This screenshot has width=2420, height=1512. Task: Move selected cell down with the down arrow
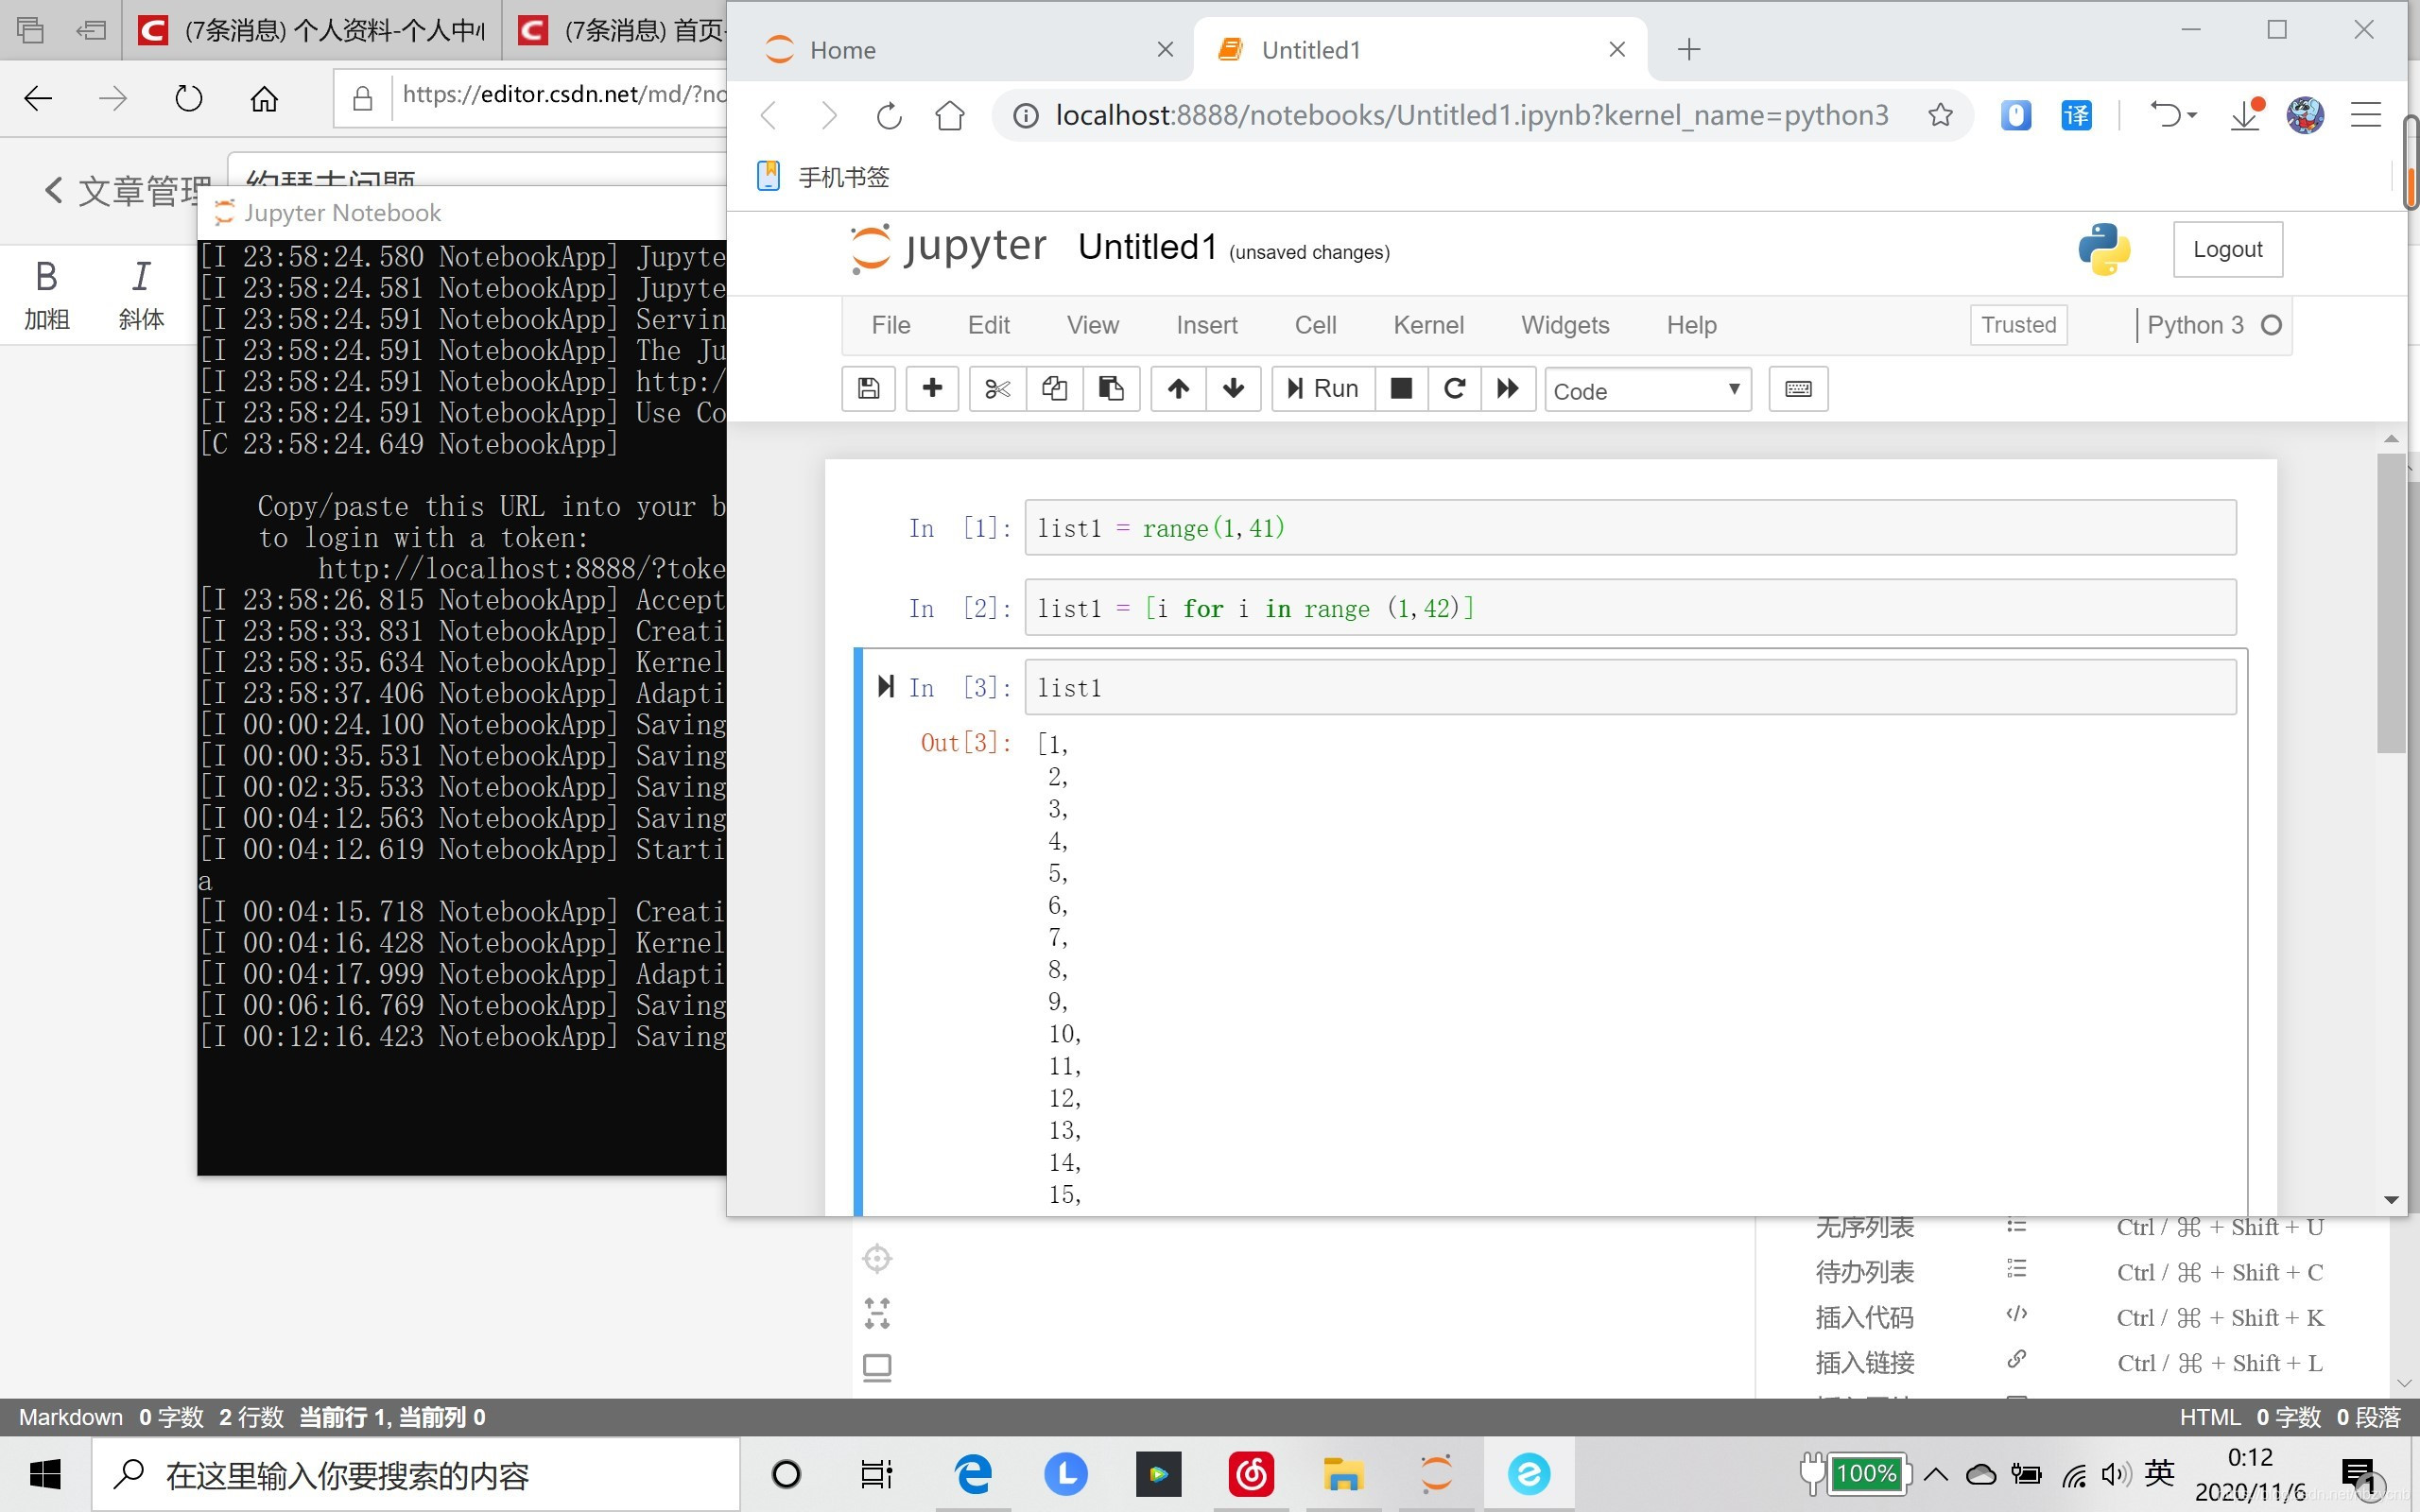1233,389
